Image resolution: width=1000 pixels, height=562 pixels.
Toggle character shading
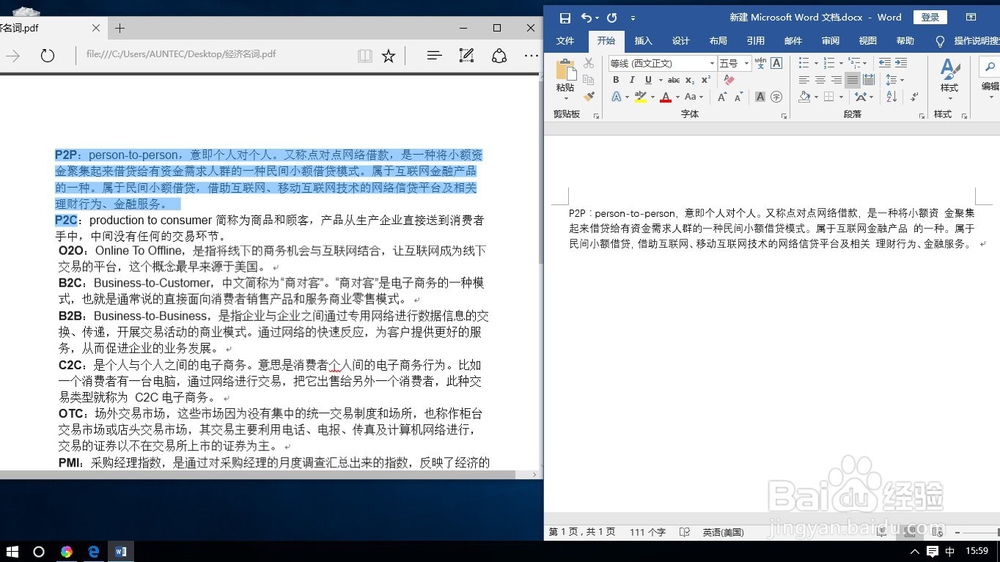pos(760,97)
